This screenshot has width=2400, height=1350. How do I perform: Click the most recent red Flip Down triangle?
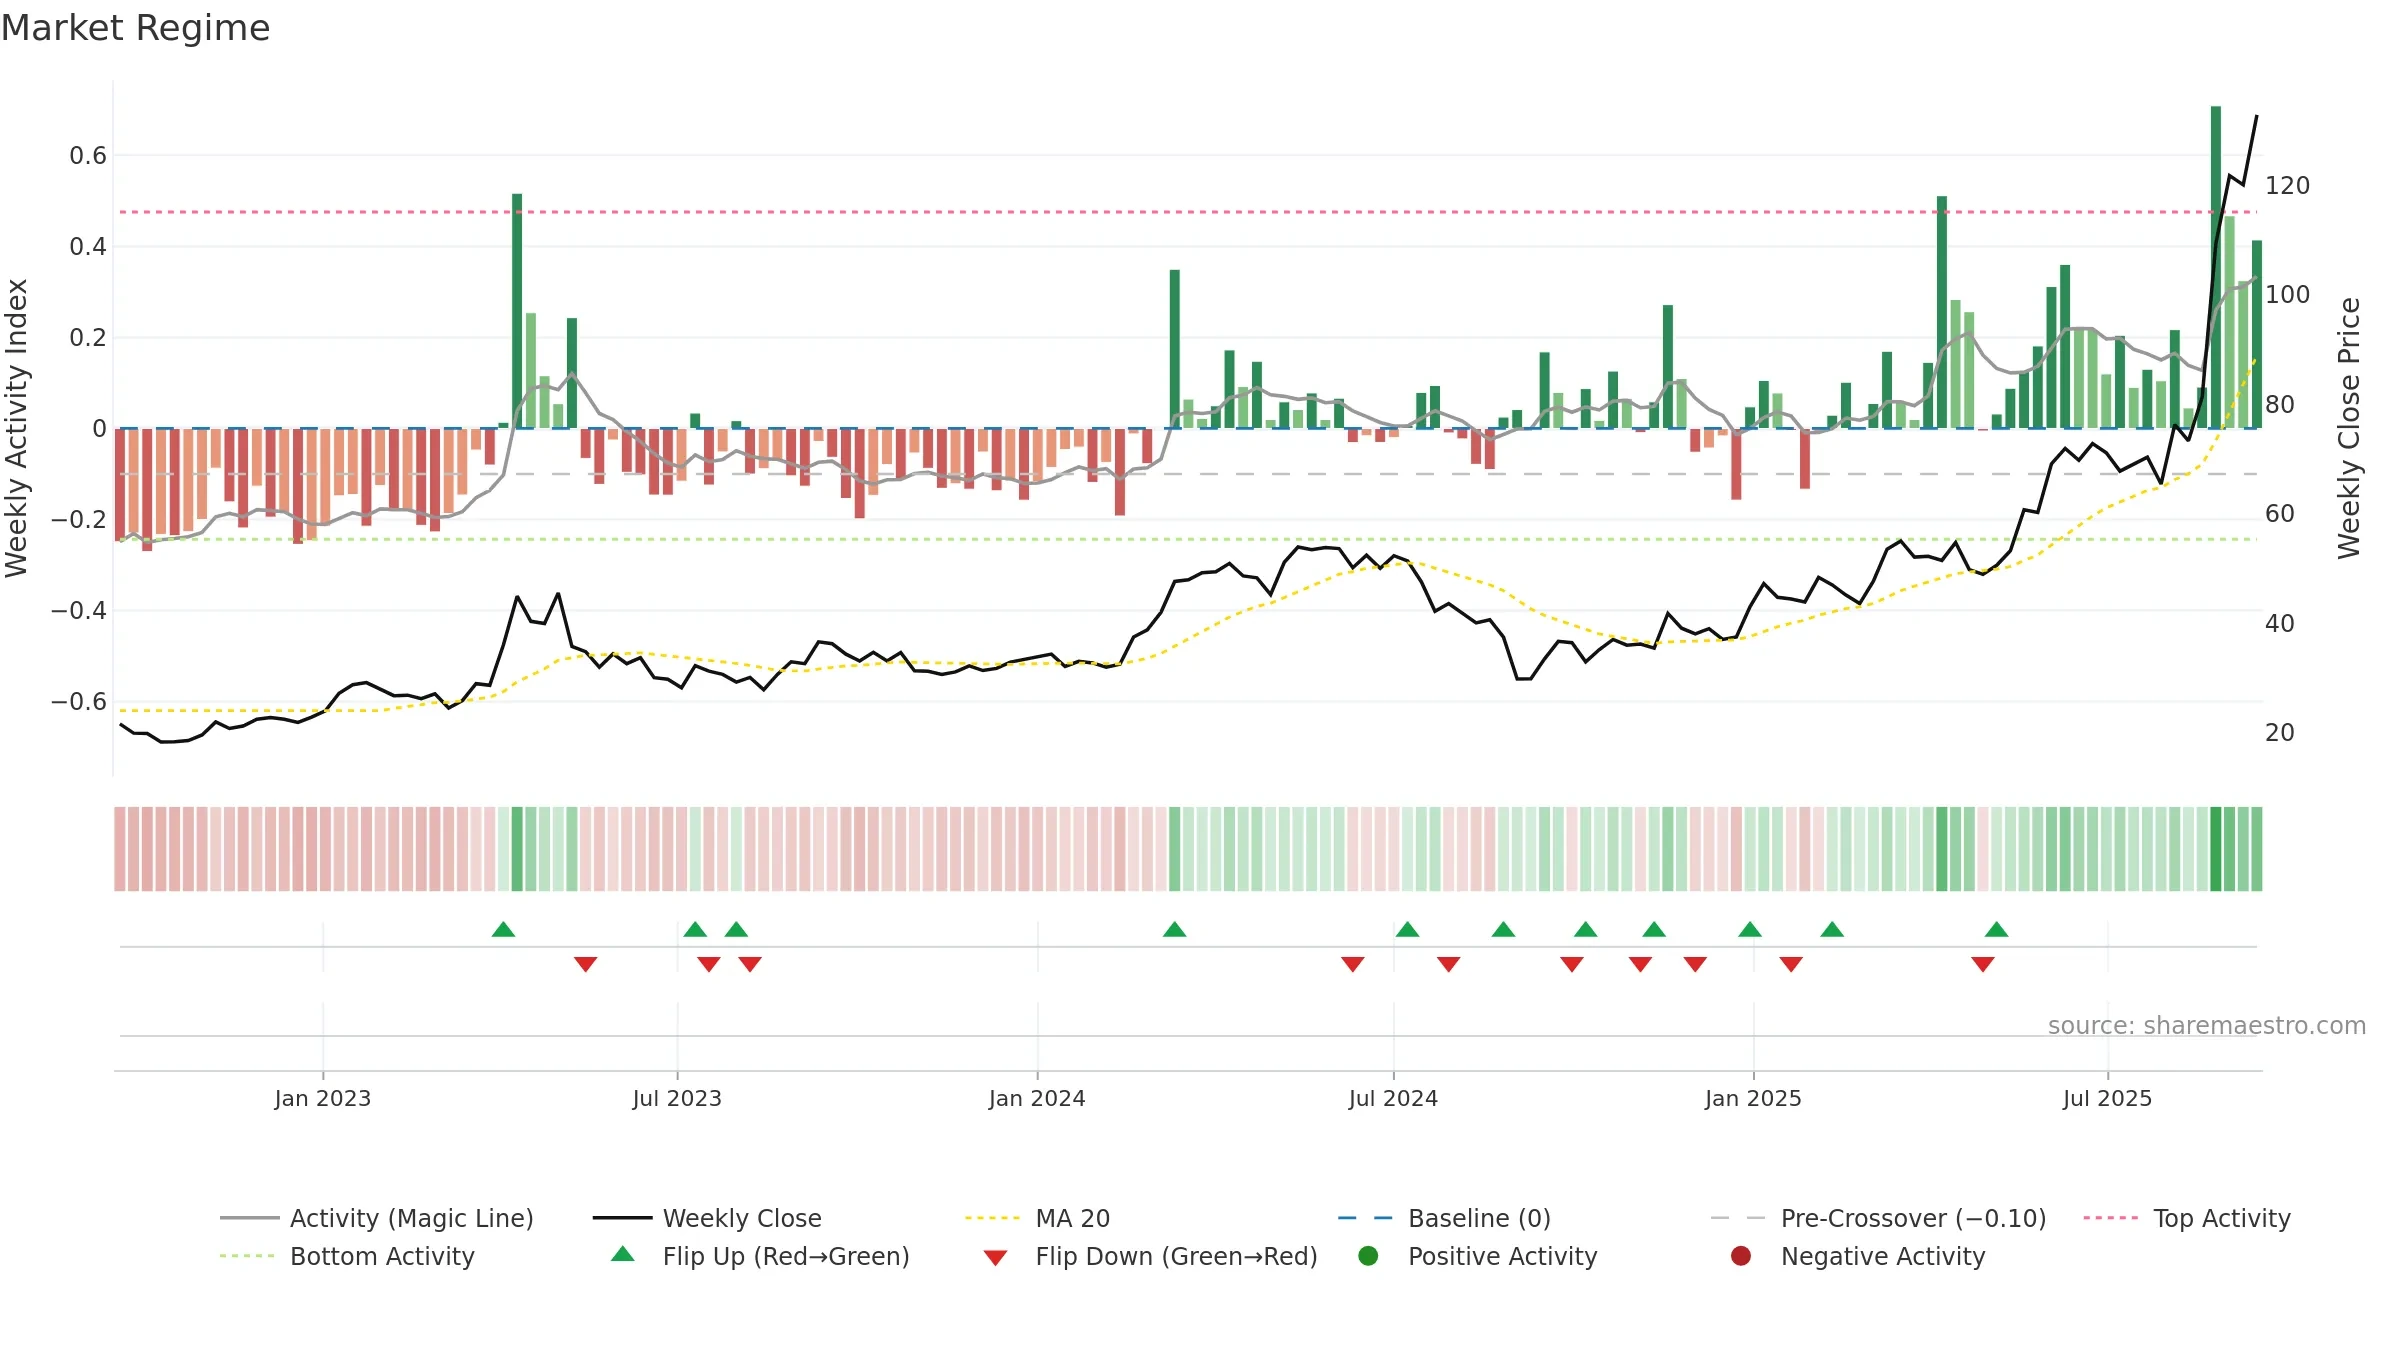(1983, 964)
